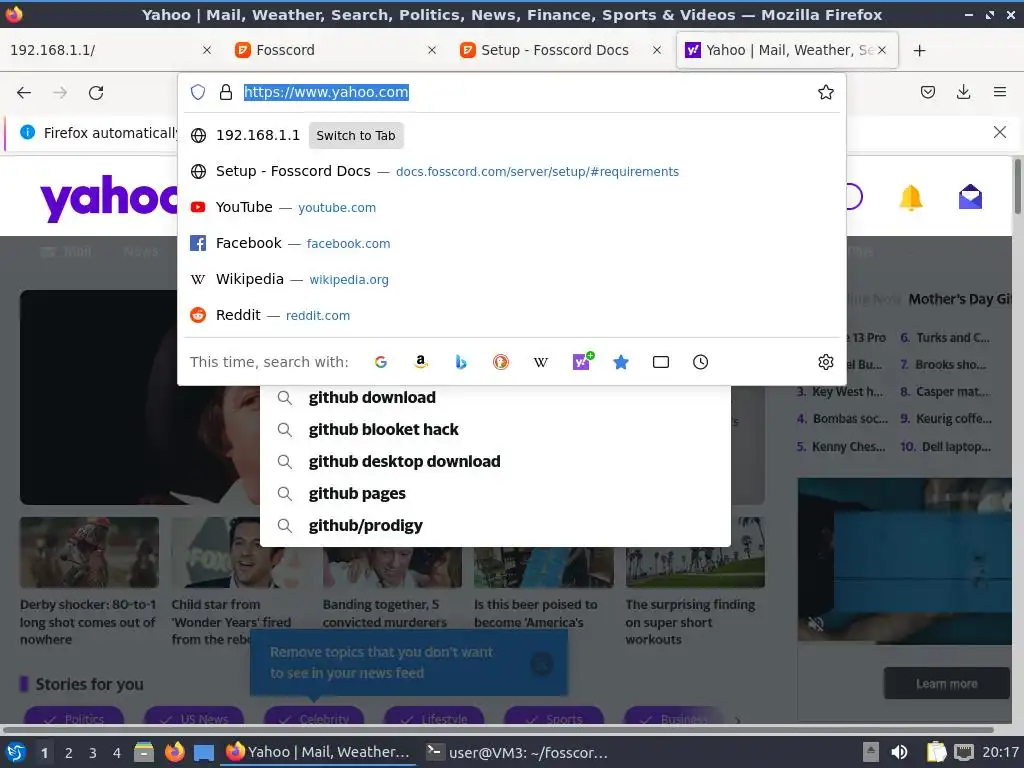Click the Yahoo notification bell
The width and height of the screenshot is (1024, 768).
(x=910, y=197)
